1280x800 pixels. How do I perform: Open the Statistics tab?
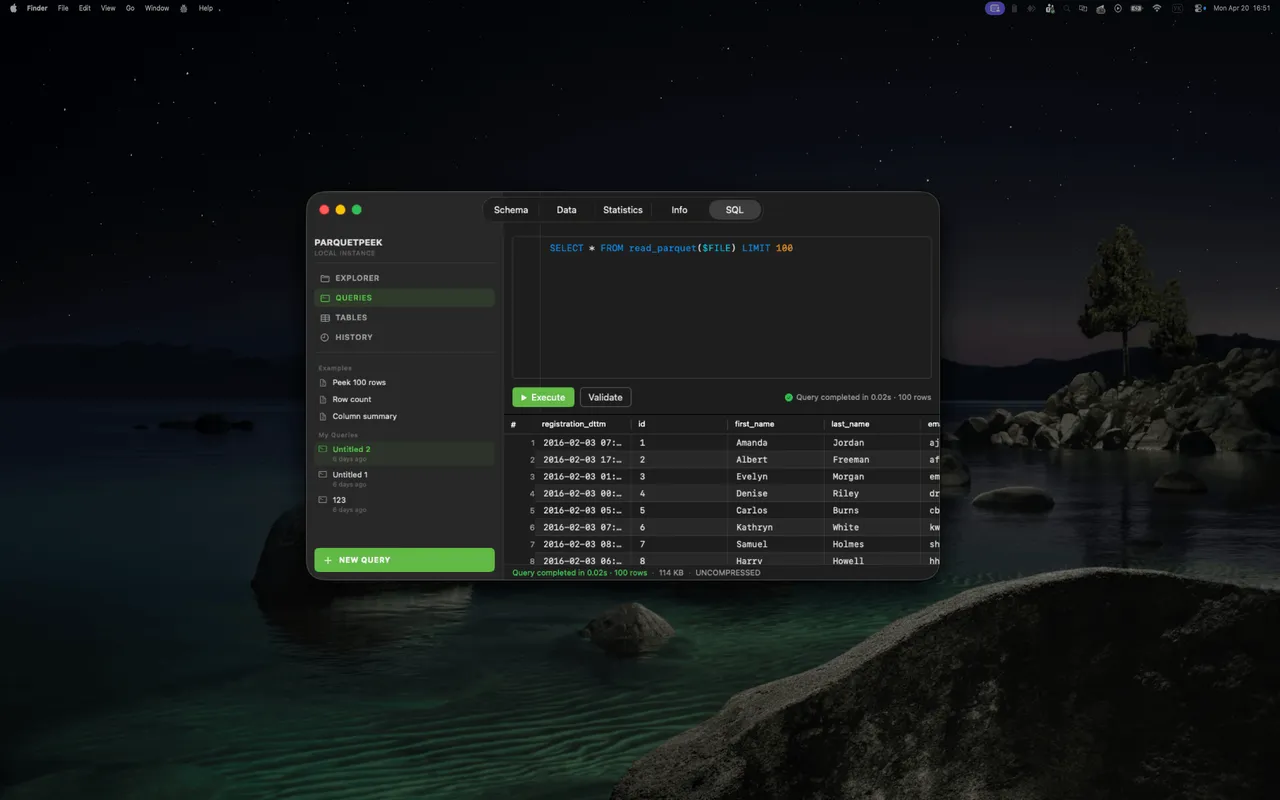click(x=623, y=210)
